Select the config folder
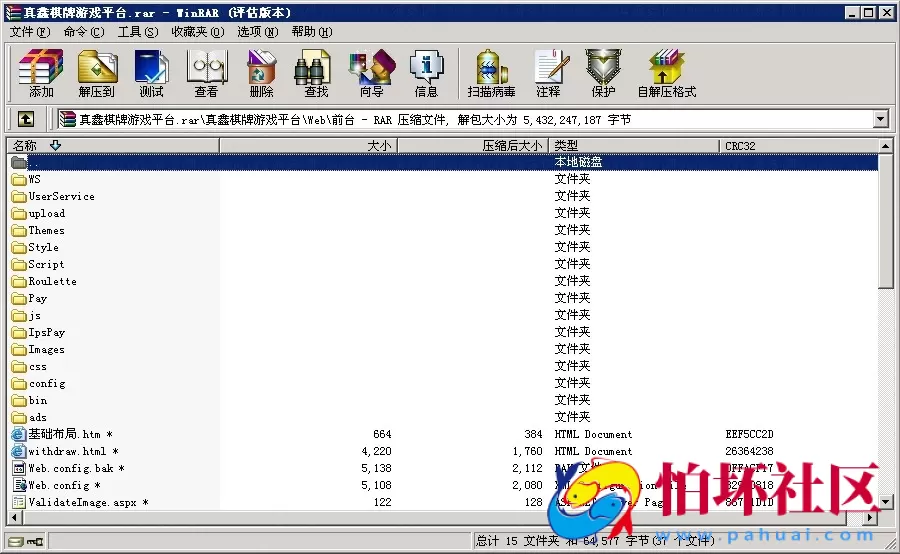 pyautogui.click(x=38, y=383)
